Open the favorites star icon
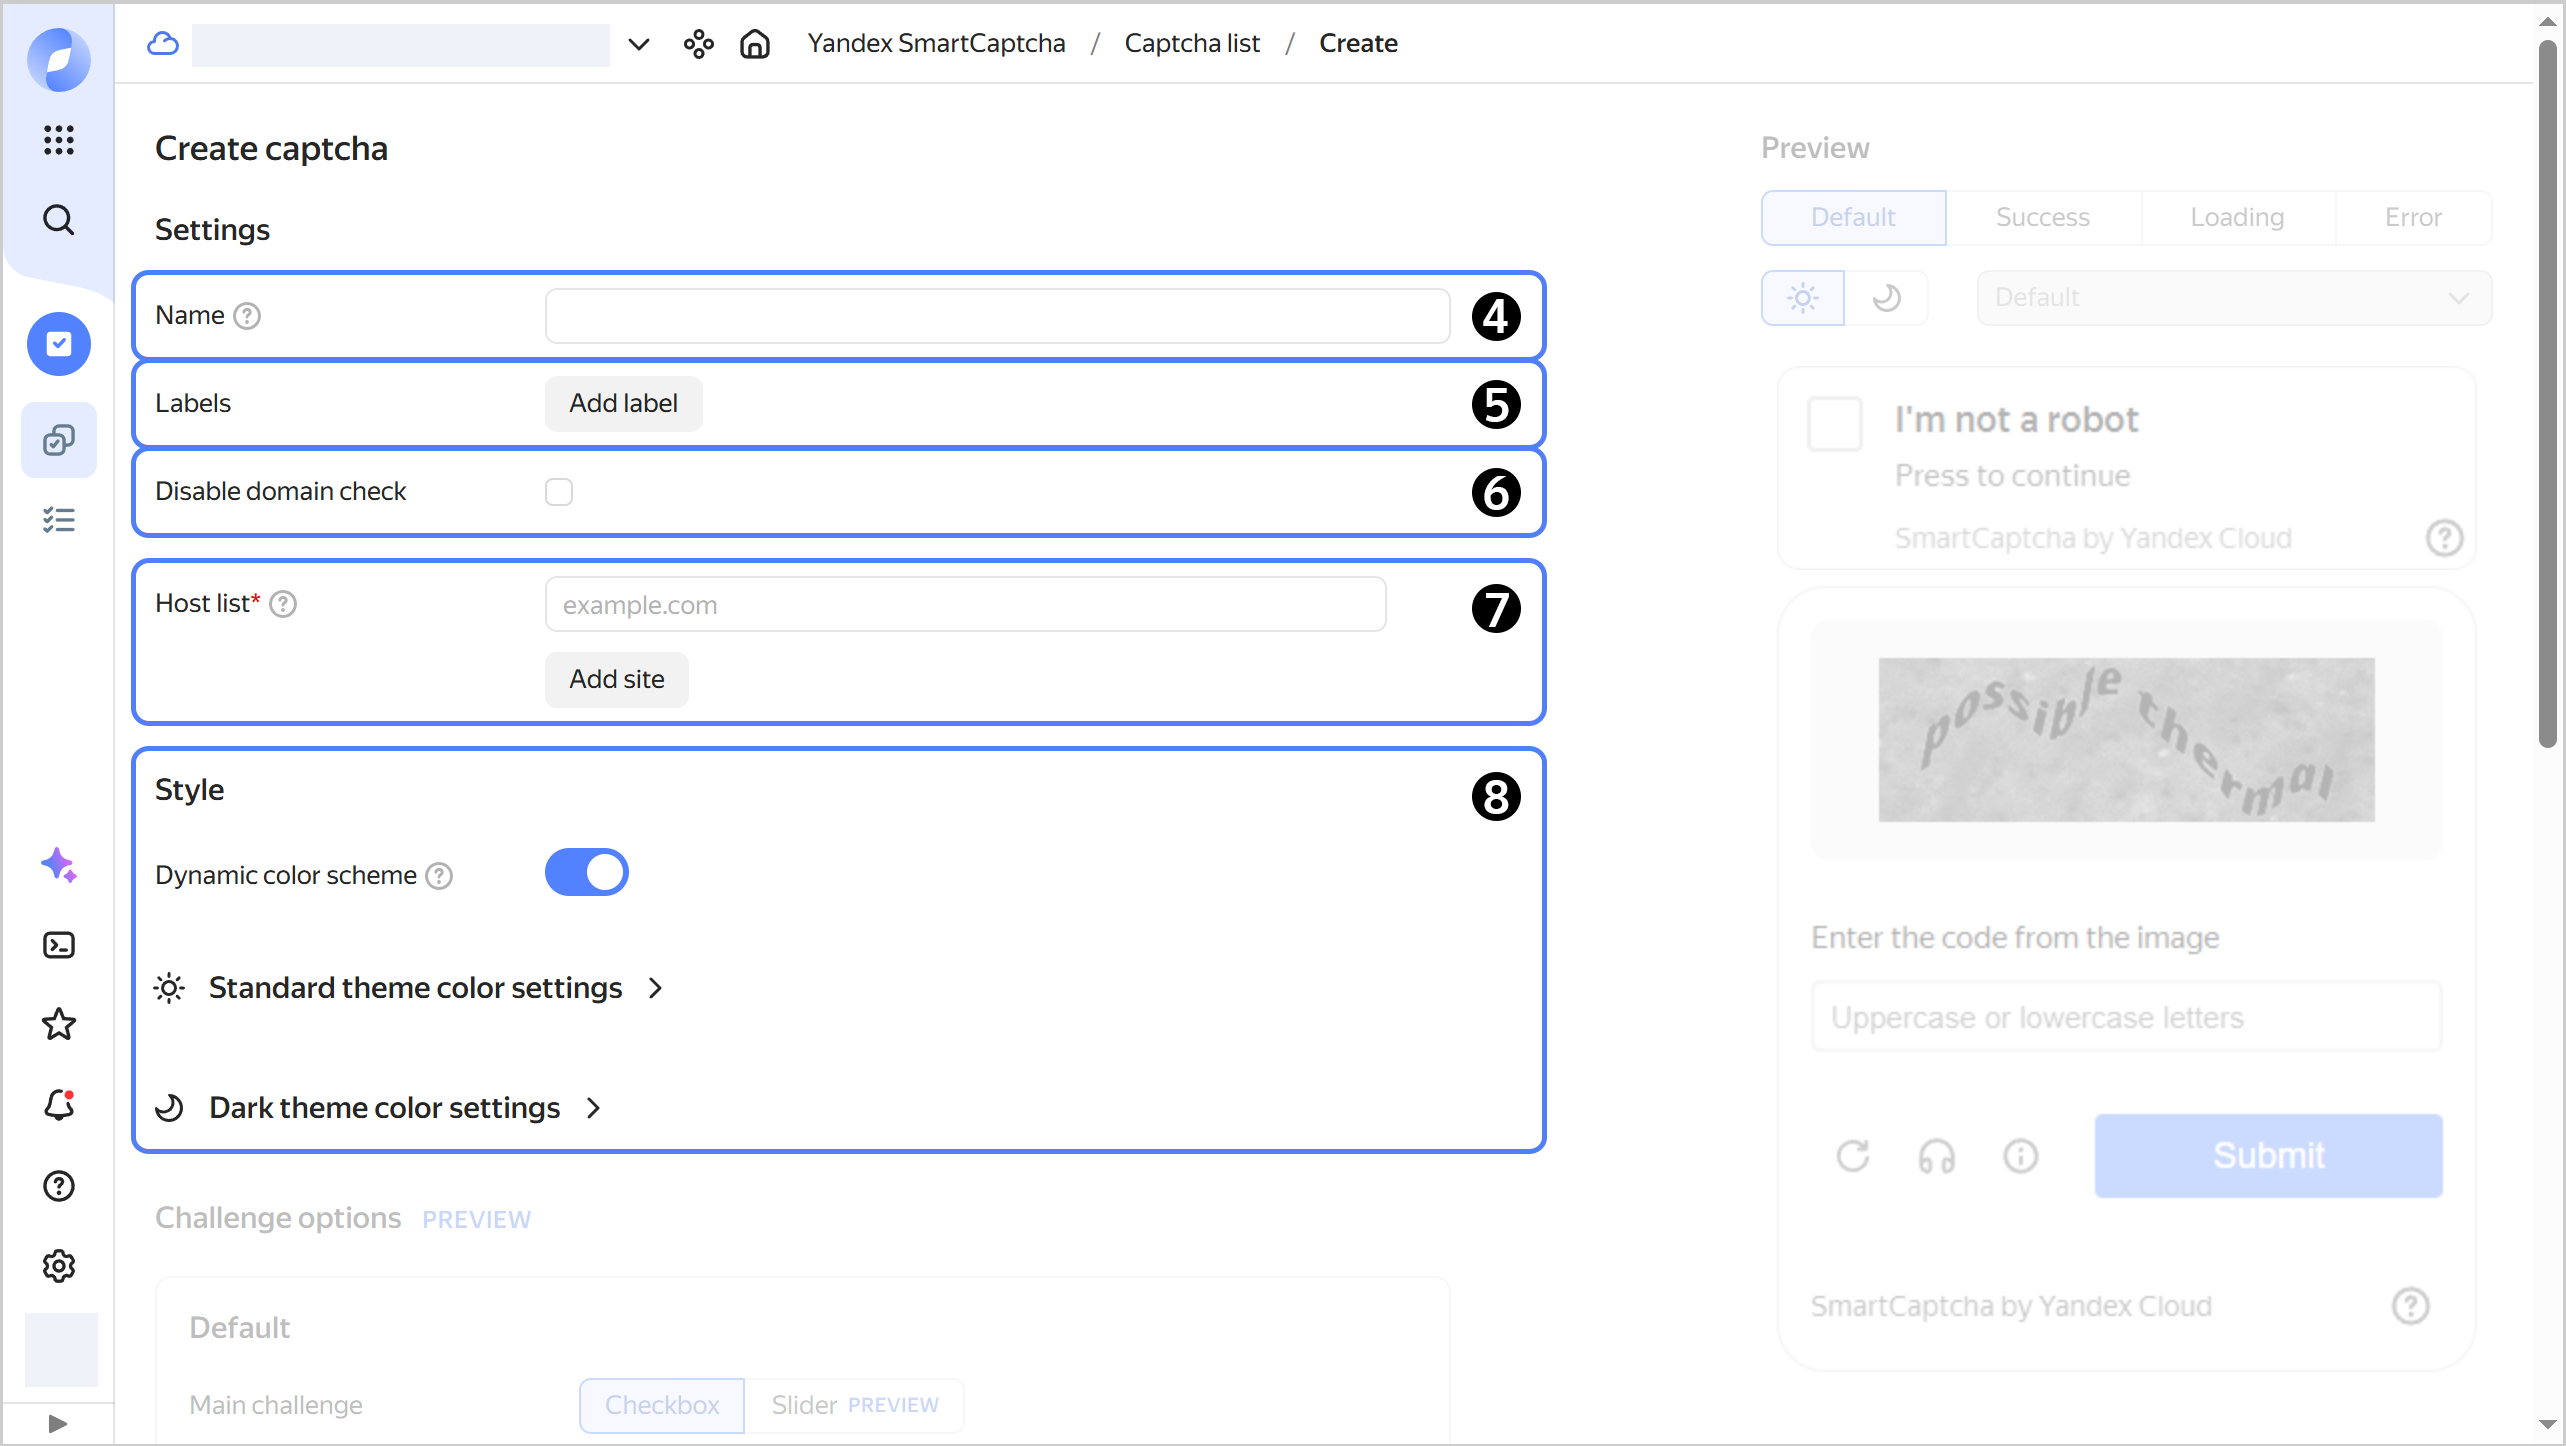Image resolution: width=2566 pixels, height=1446 pixels. tap(59, 1024)
